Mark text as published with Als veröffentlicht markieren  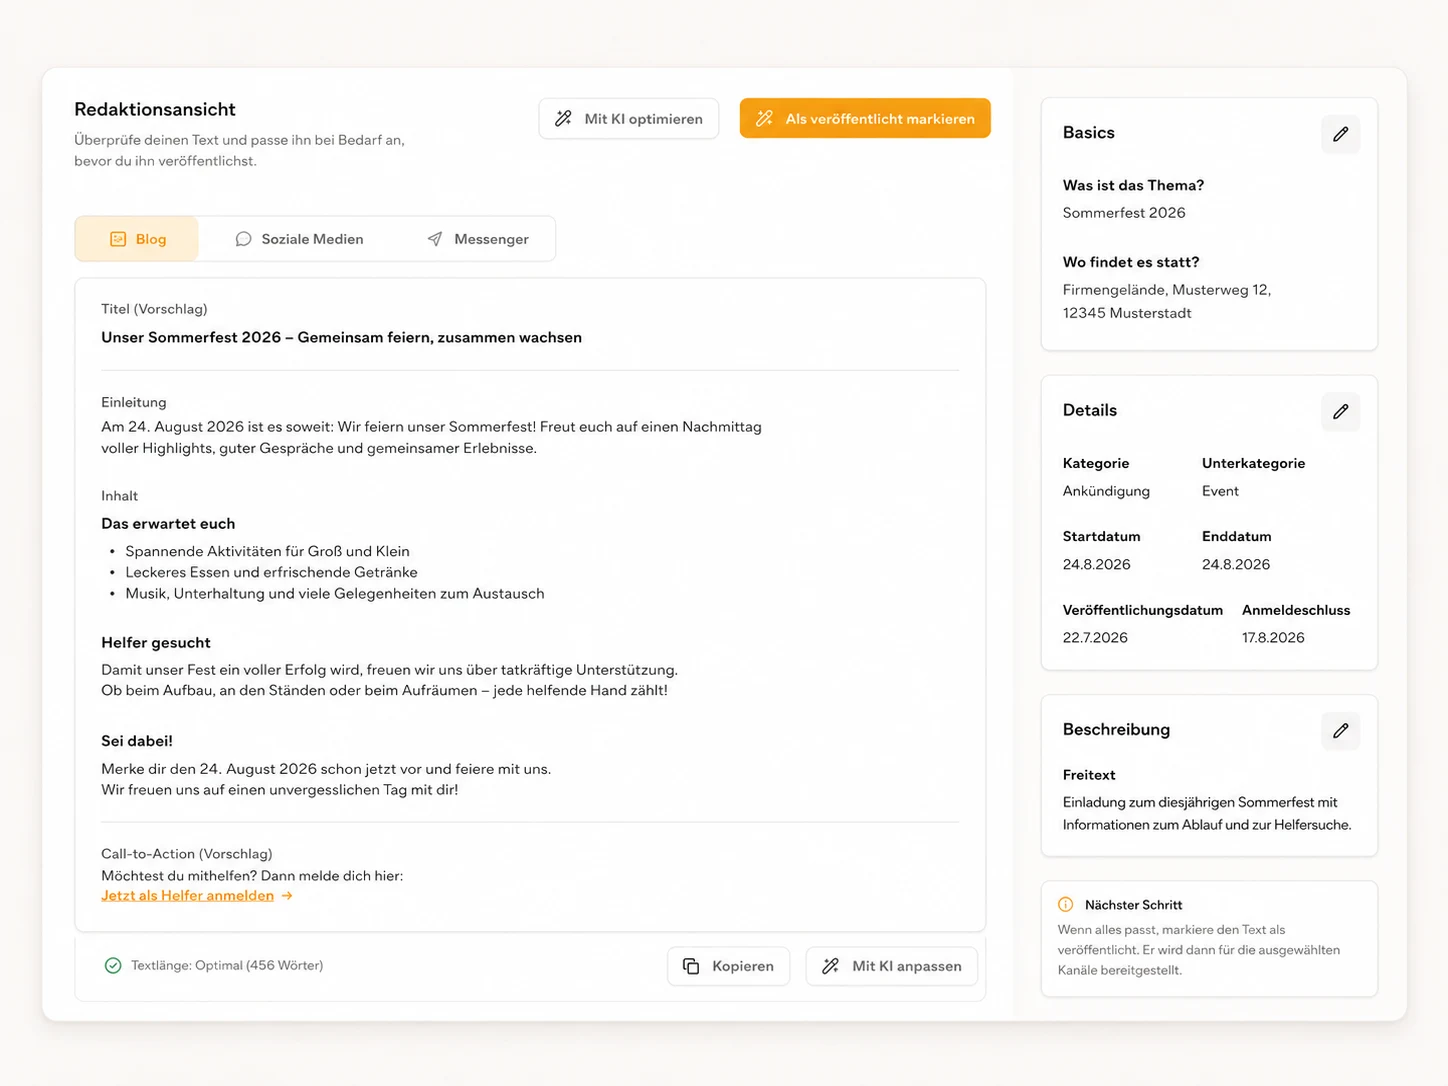pos(865,119)
